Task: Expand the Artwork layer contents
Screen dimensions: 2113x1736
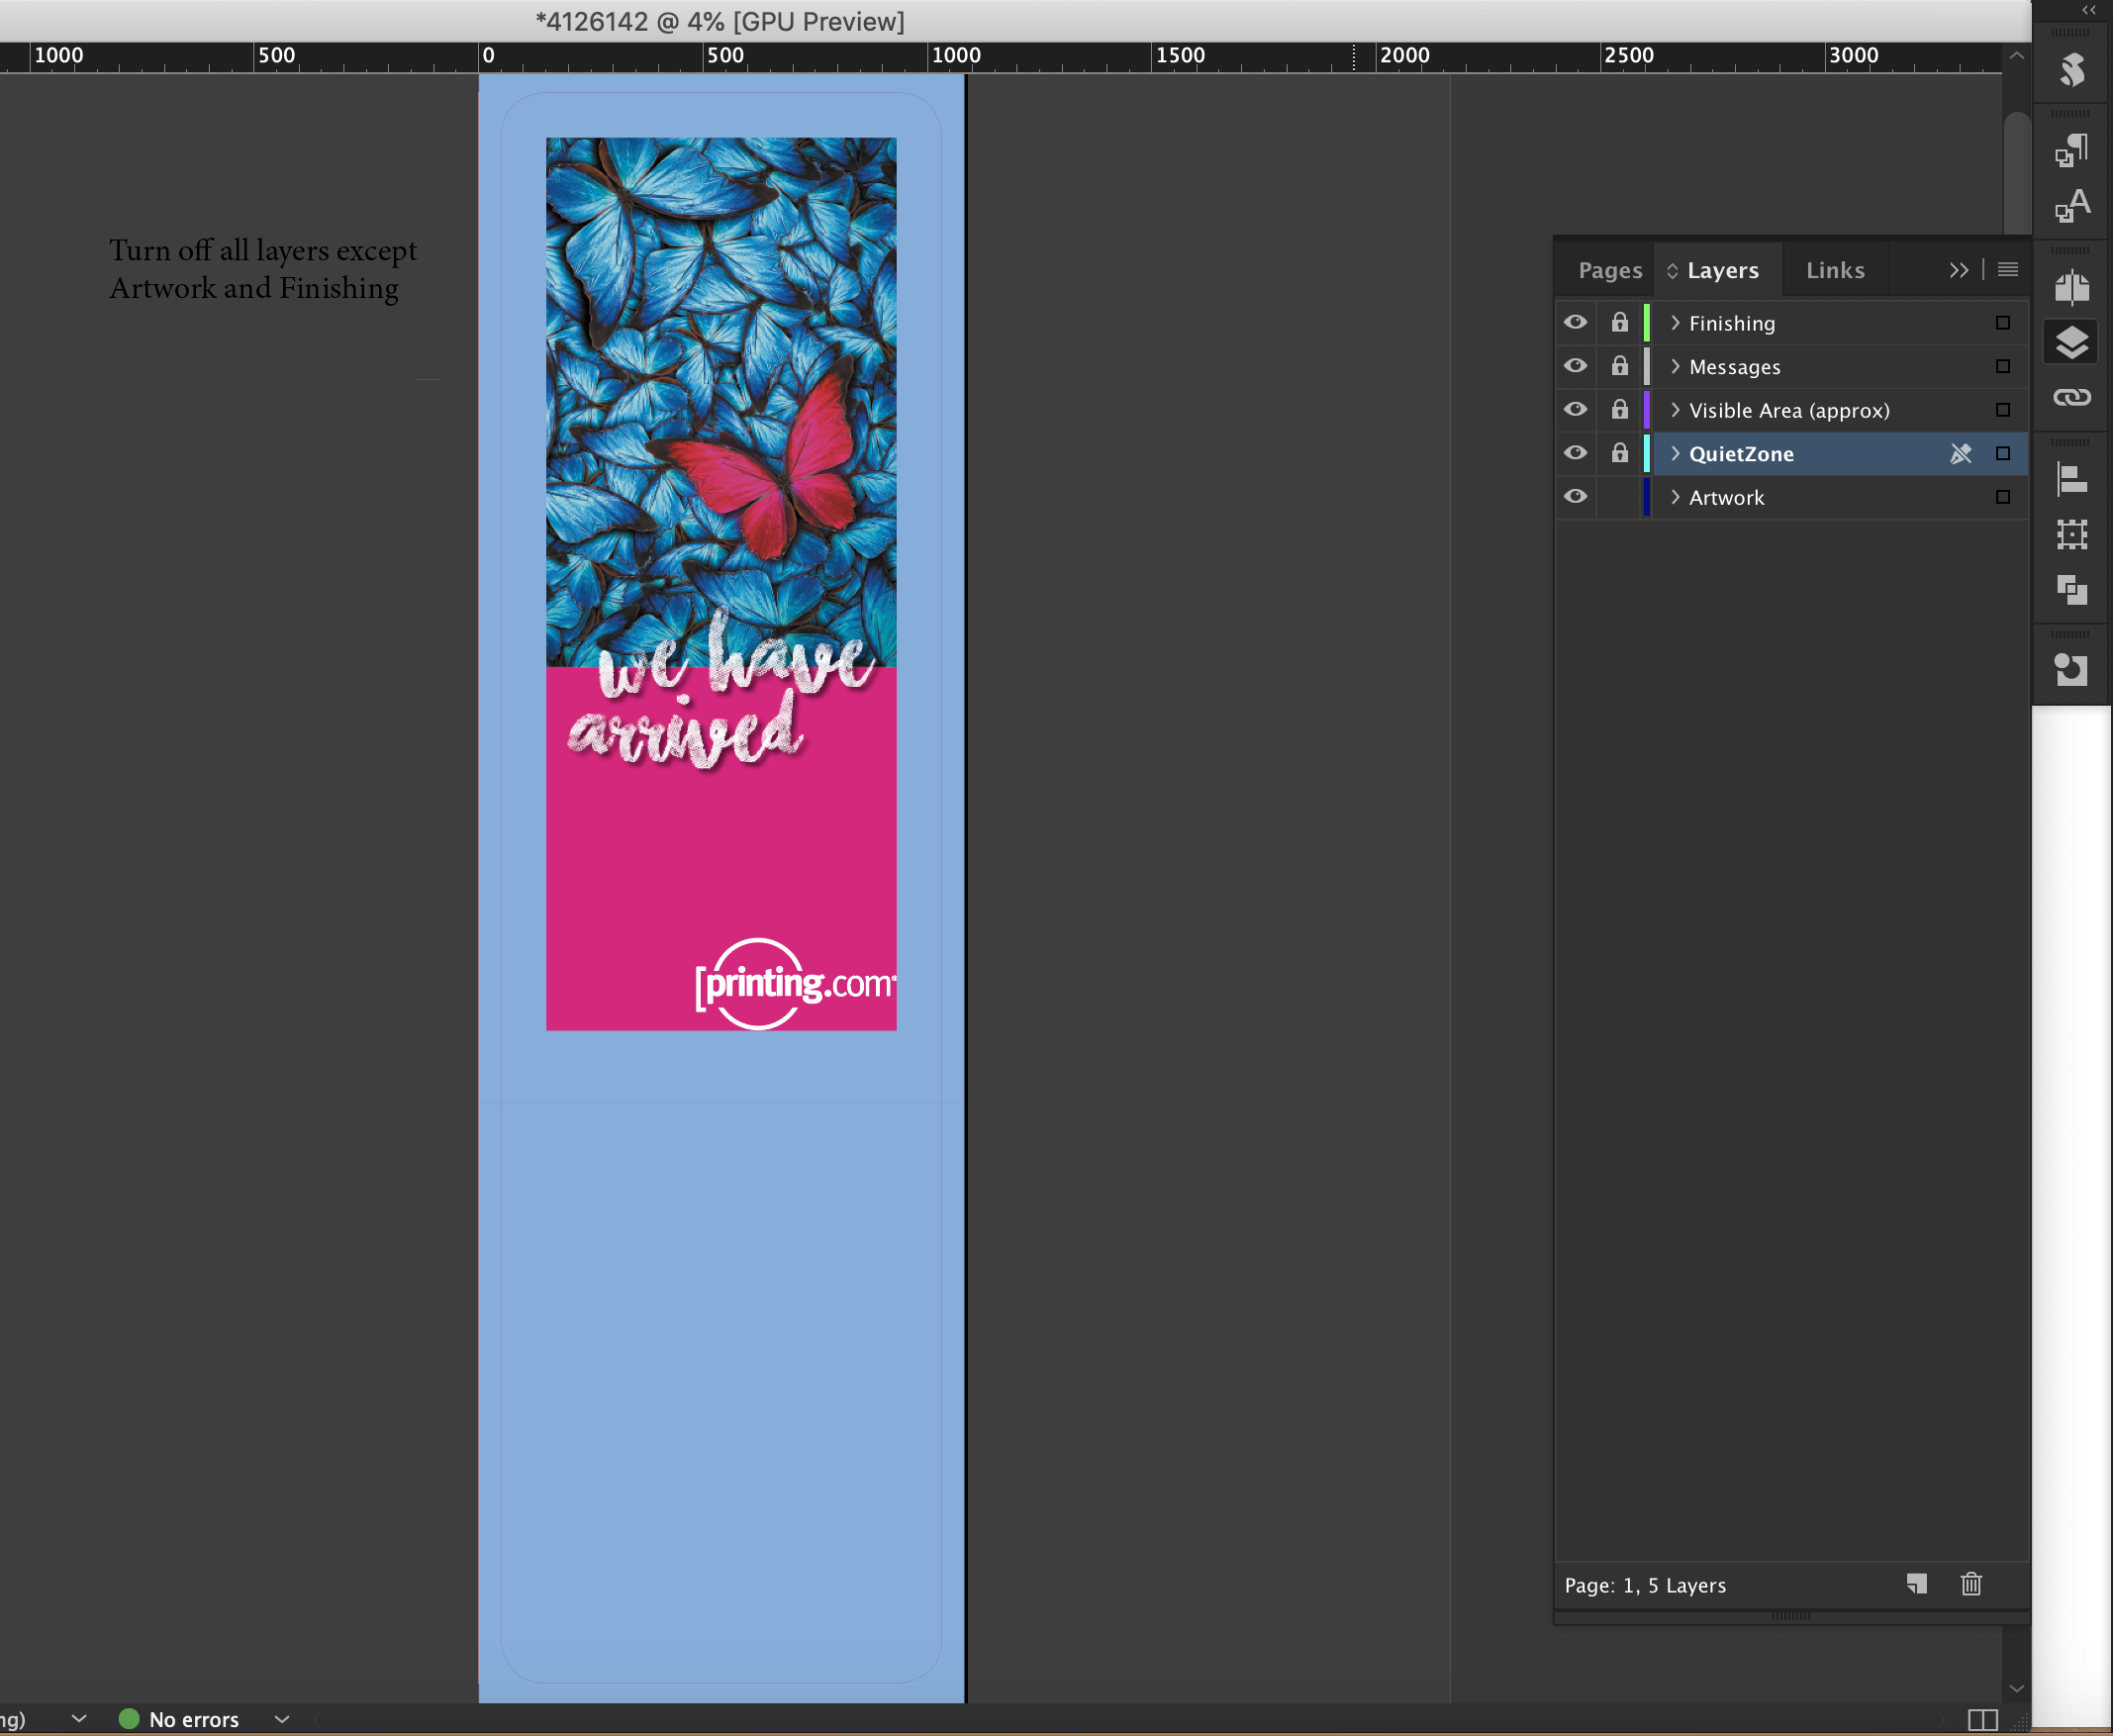Action: [x=1675, y=497]
